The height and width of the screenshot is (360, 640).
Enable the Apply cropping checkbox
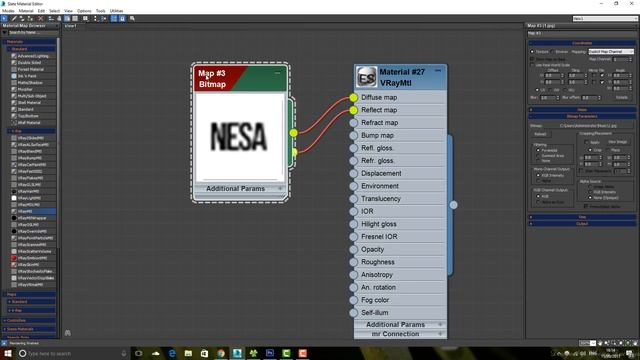click(587, 142)
